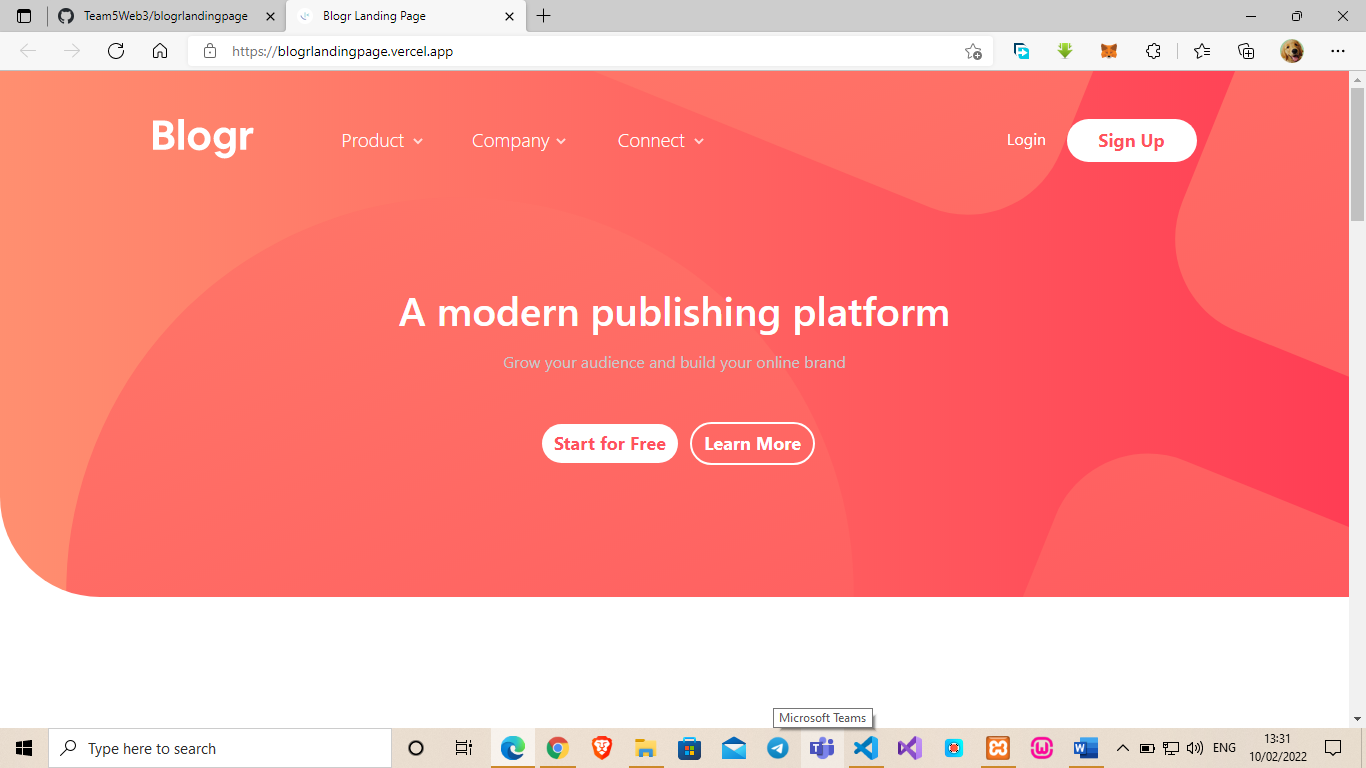
Task: Expand the Connect dropdown menu
Action: coord(661,141)
